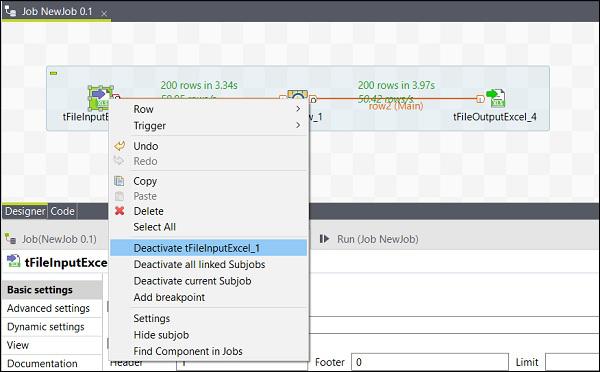Click the tFileOutputExcel_4 label
The image size is (600, 372).
pos(495,117)
